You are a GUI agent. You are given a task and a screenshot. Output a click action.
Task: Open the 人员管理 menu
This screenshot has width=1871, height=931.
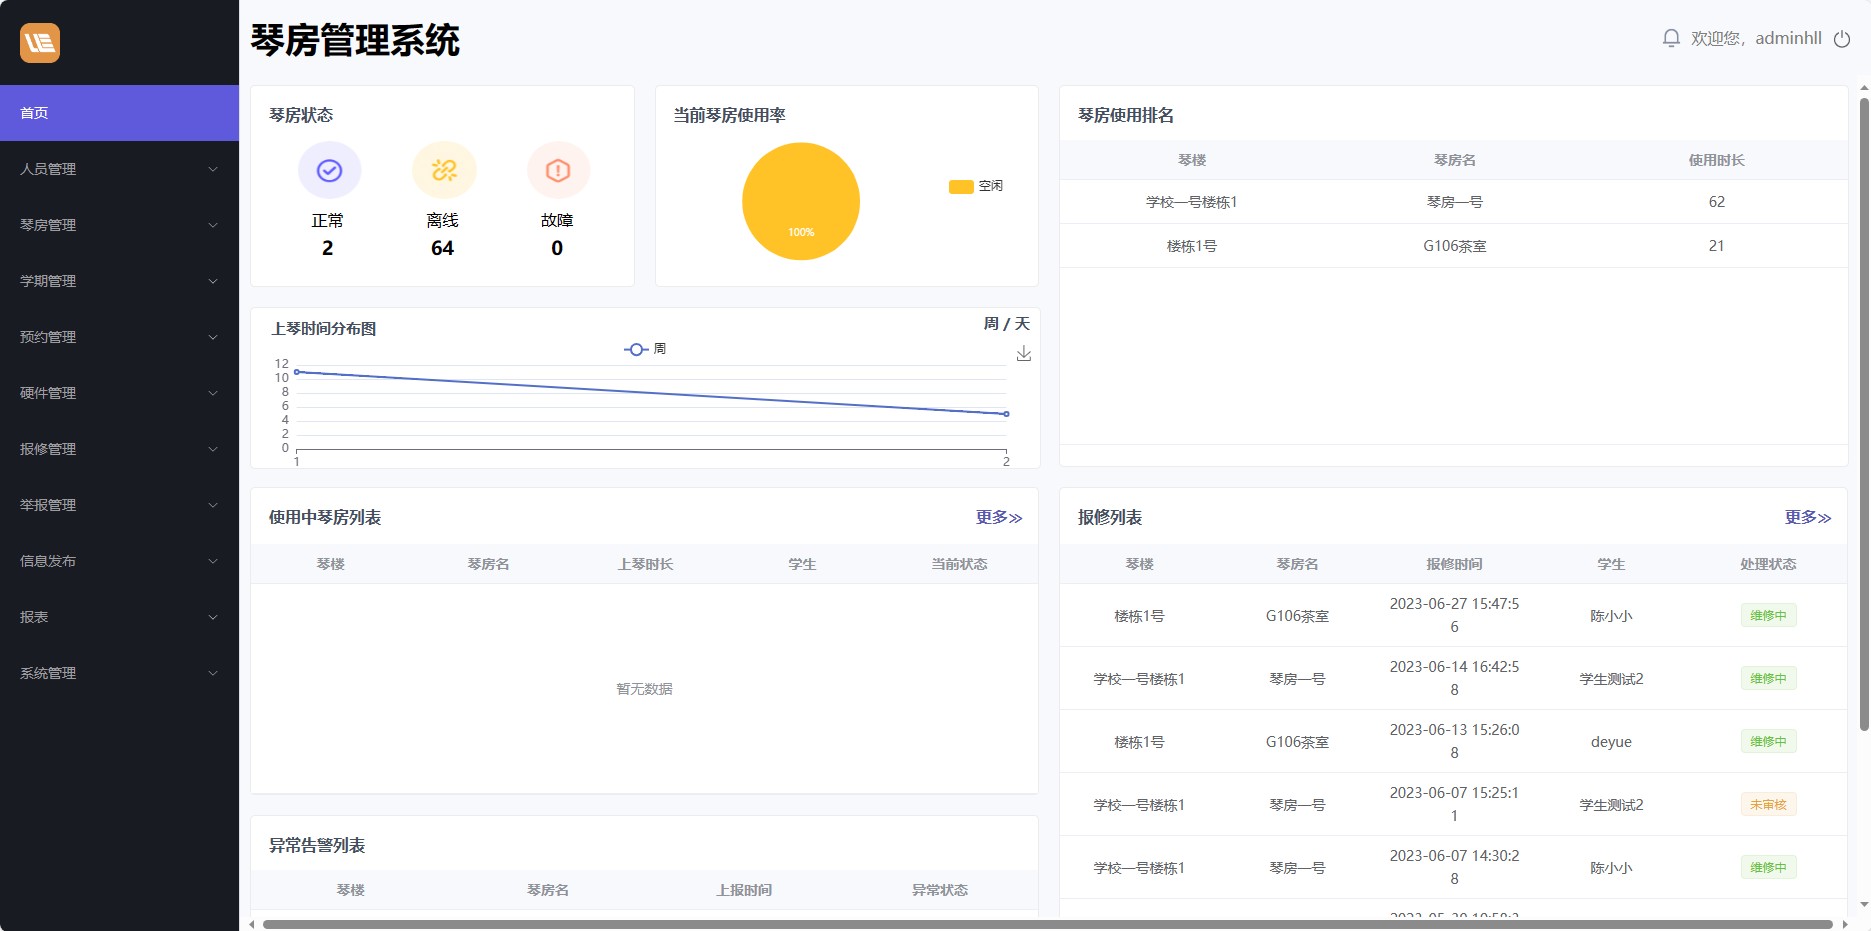119,169
